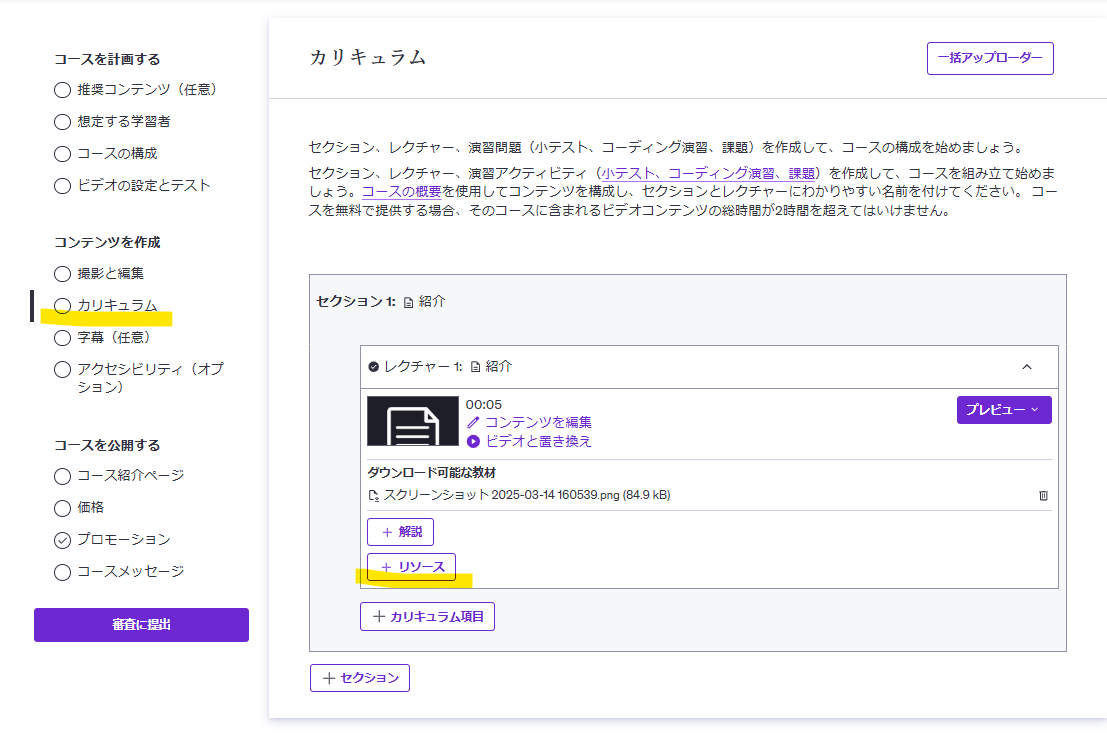Open the コースの概要 link

click(402, 191)
